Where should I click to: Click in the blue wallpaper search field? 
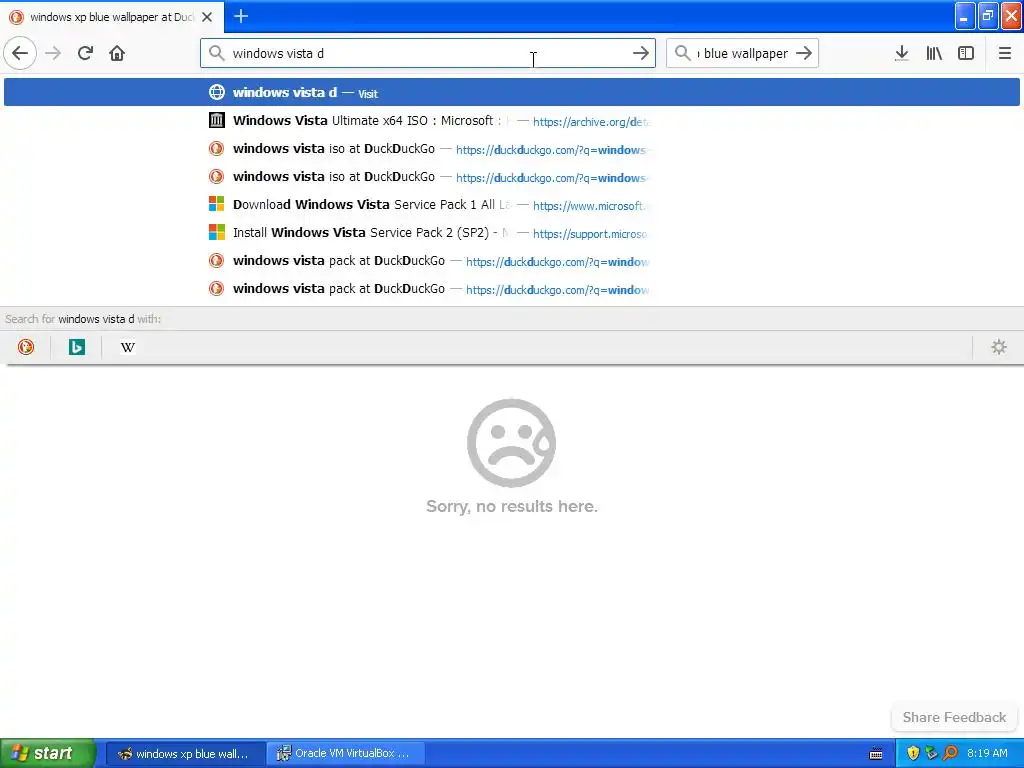pyautogui.click(x=744, y=53)
